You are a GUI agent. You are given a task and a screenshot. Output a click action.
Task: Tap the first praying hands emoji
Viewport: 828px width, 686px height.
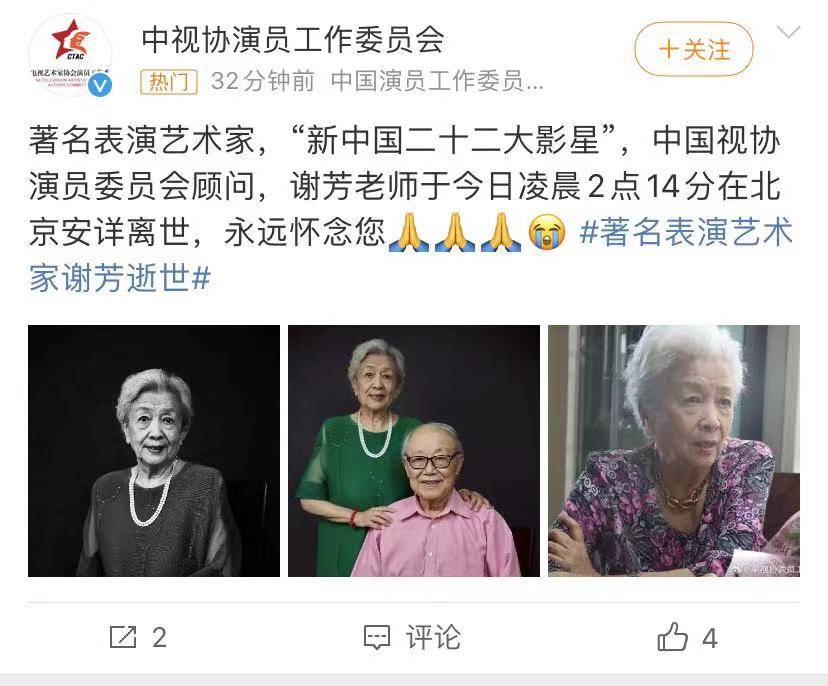pyautogui.click(x=409, y=232)
